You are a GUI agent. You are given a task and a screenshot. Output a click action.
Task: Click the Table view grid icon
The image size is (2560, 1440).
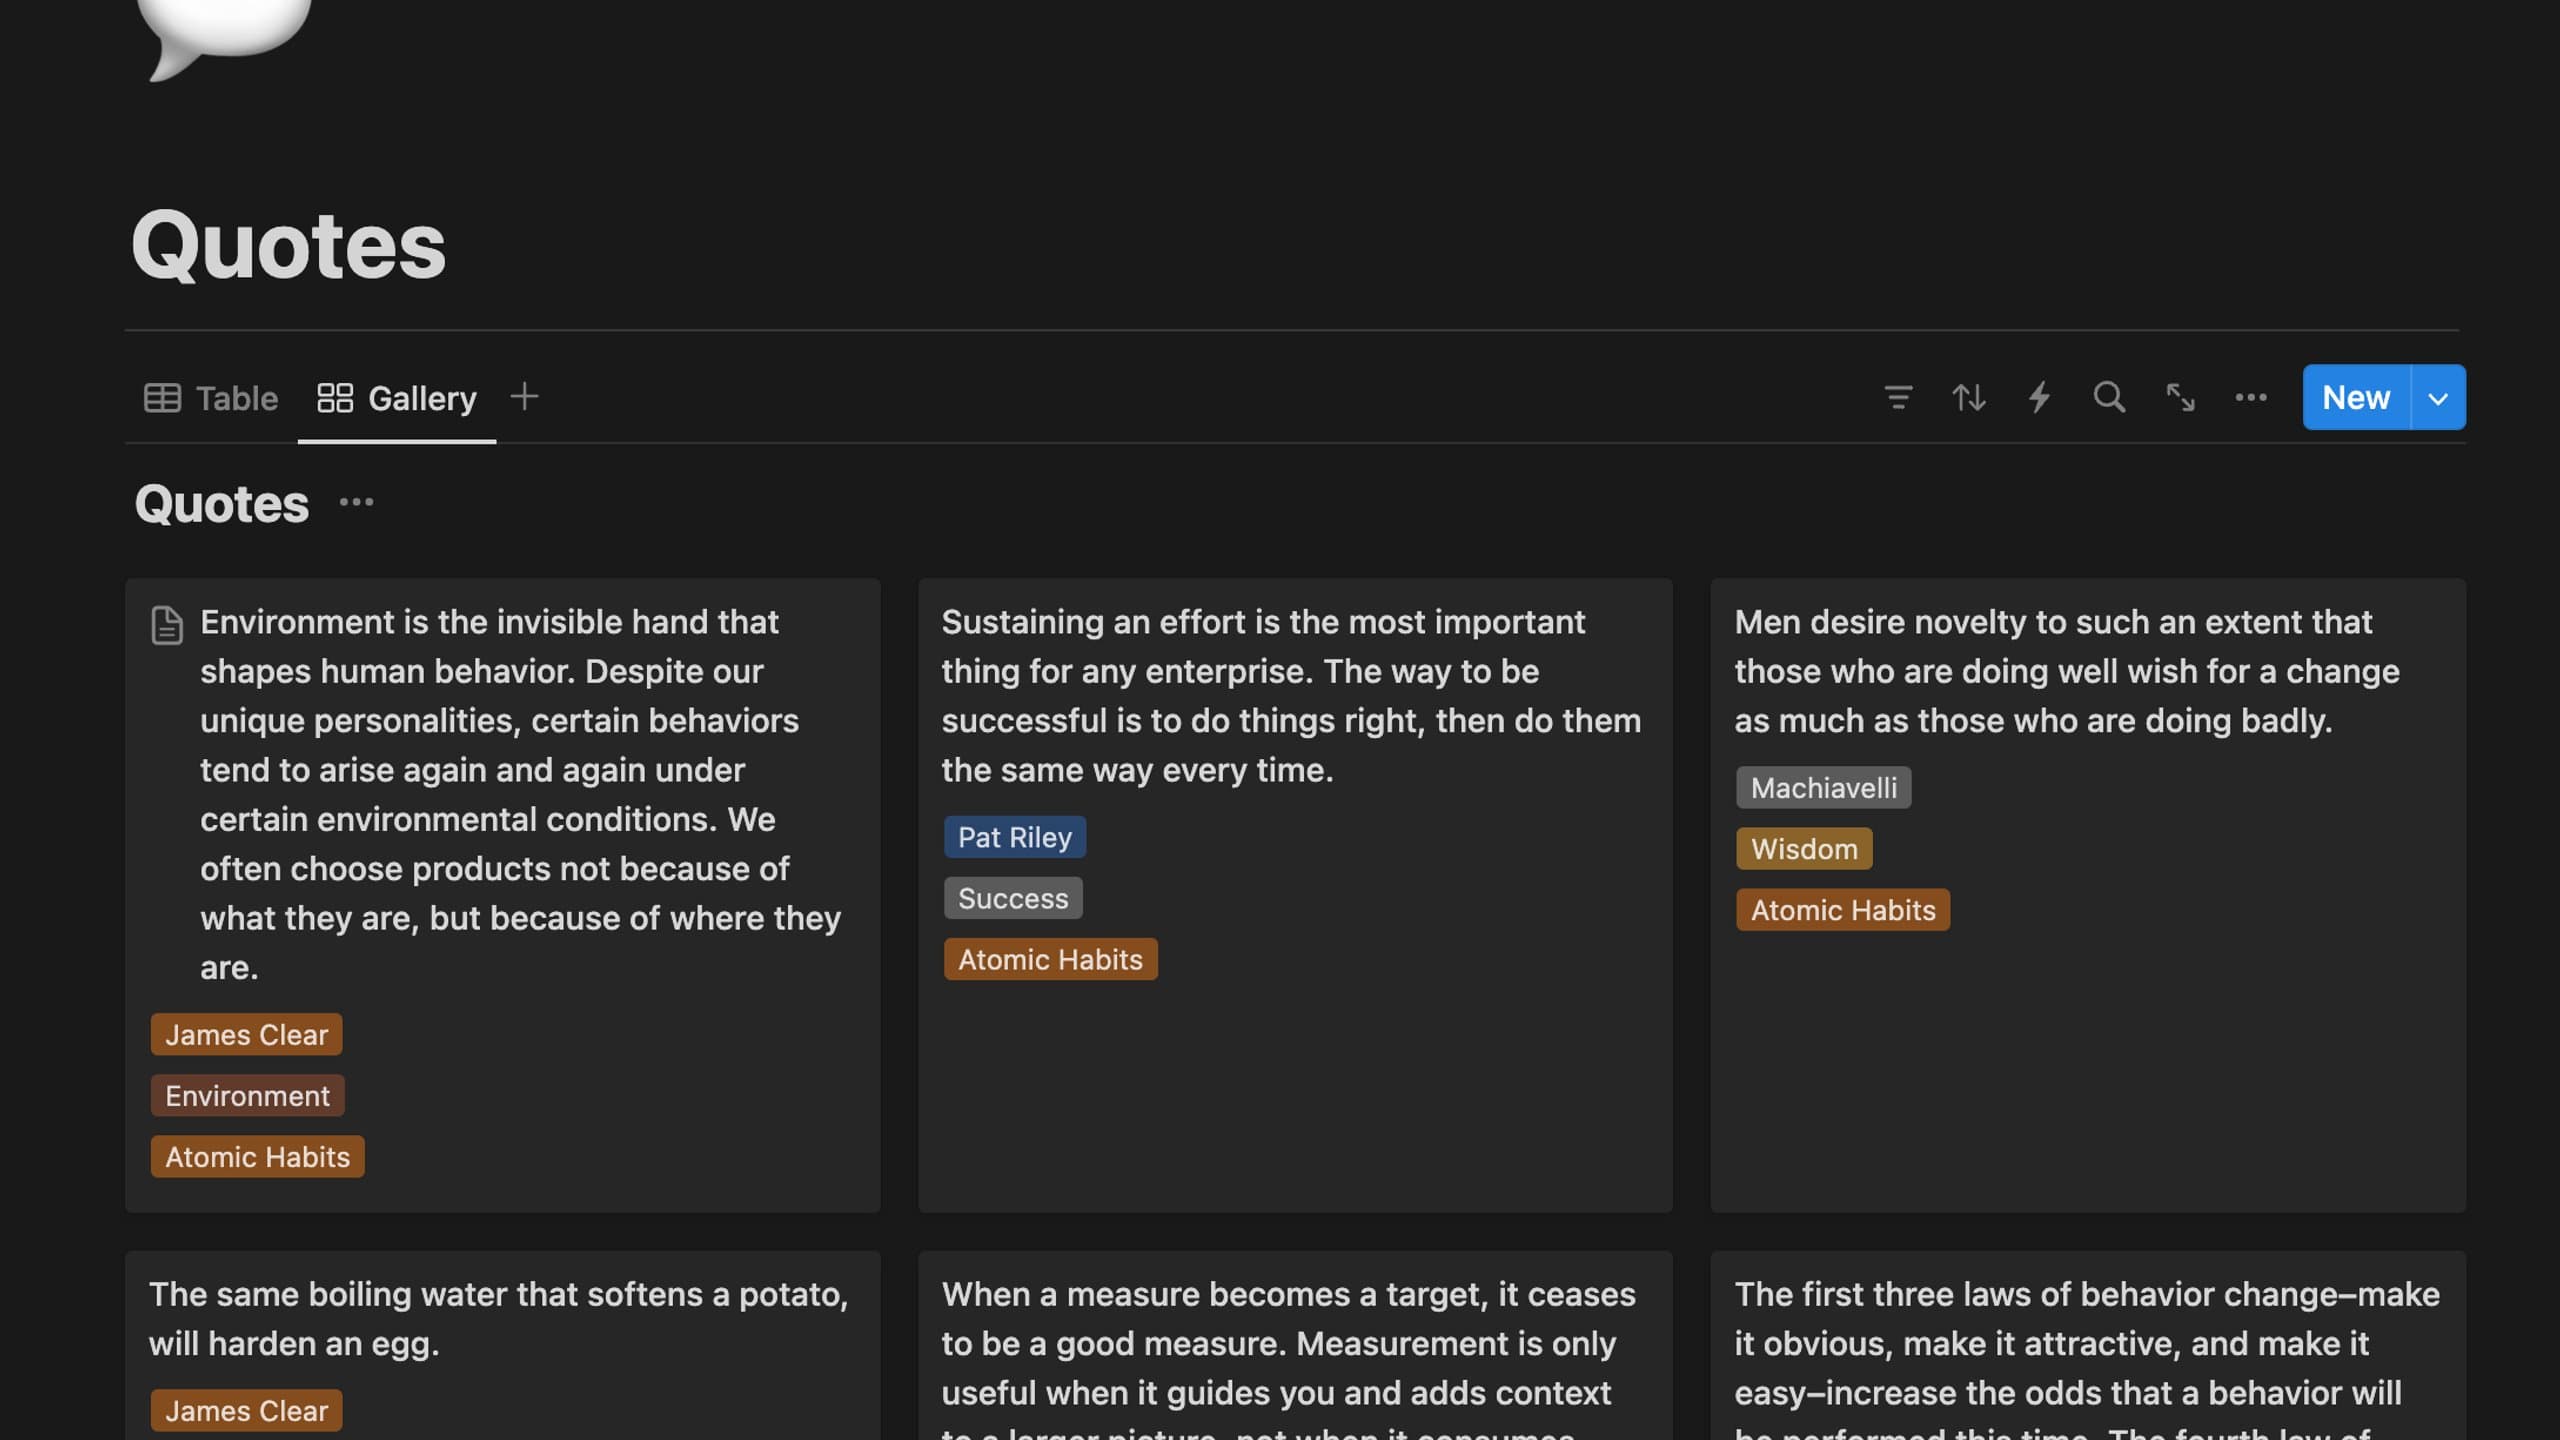(162, 398)
